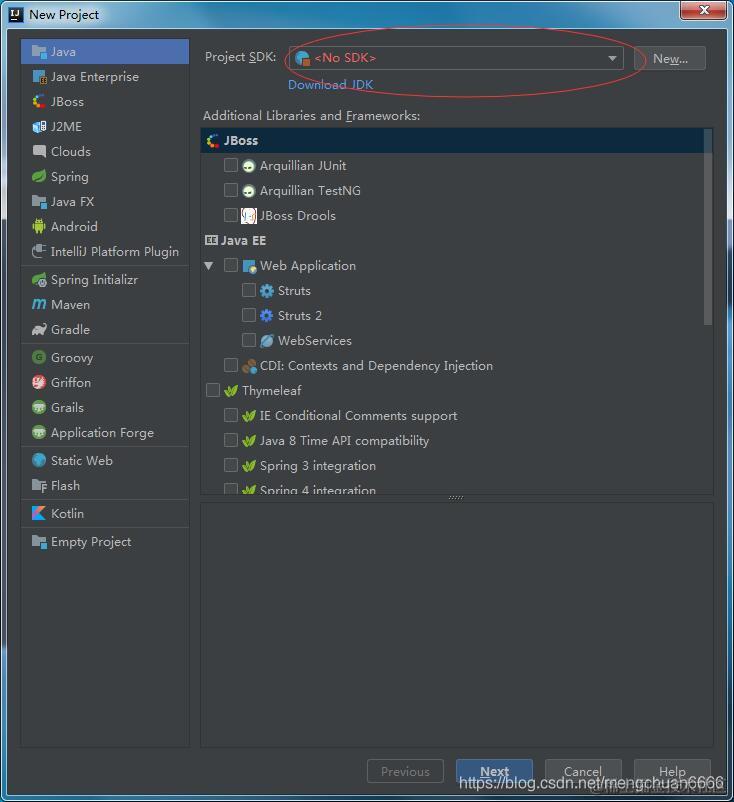Click the Previous button
734x802 pixels.
[405, 771]
